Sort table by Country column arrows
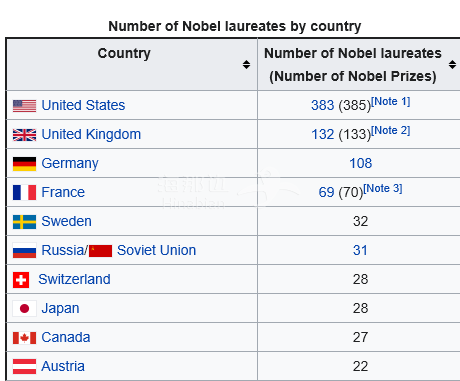 [x=246, y=64]
